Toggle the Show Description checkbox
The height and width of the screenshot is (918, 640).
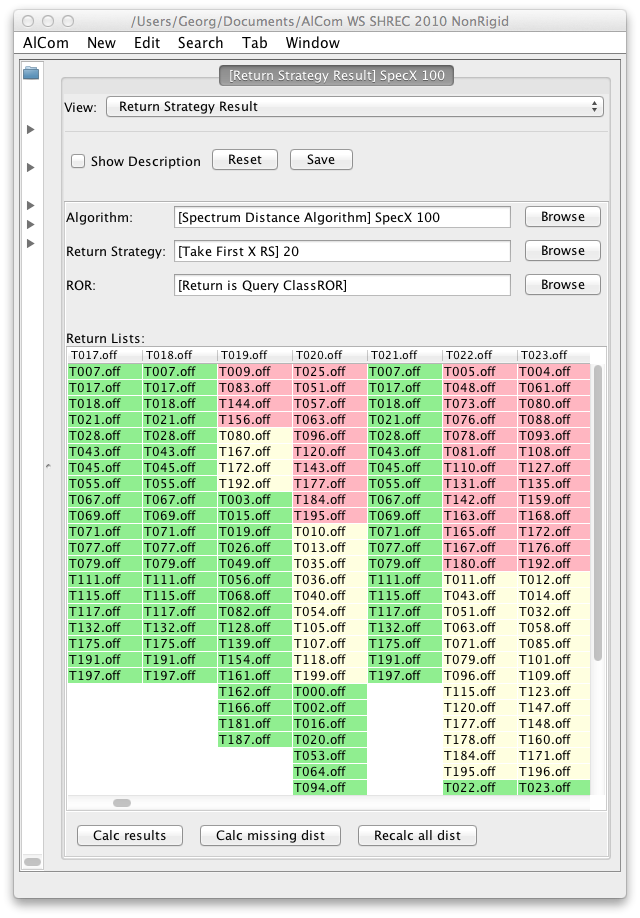click(78, 161)
